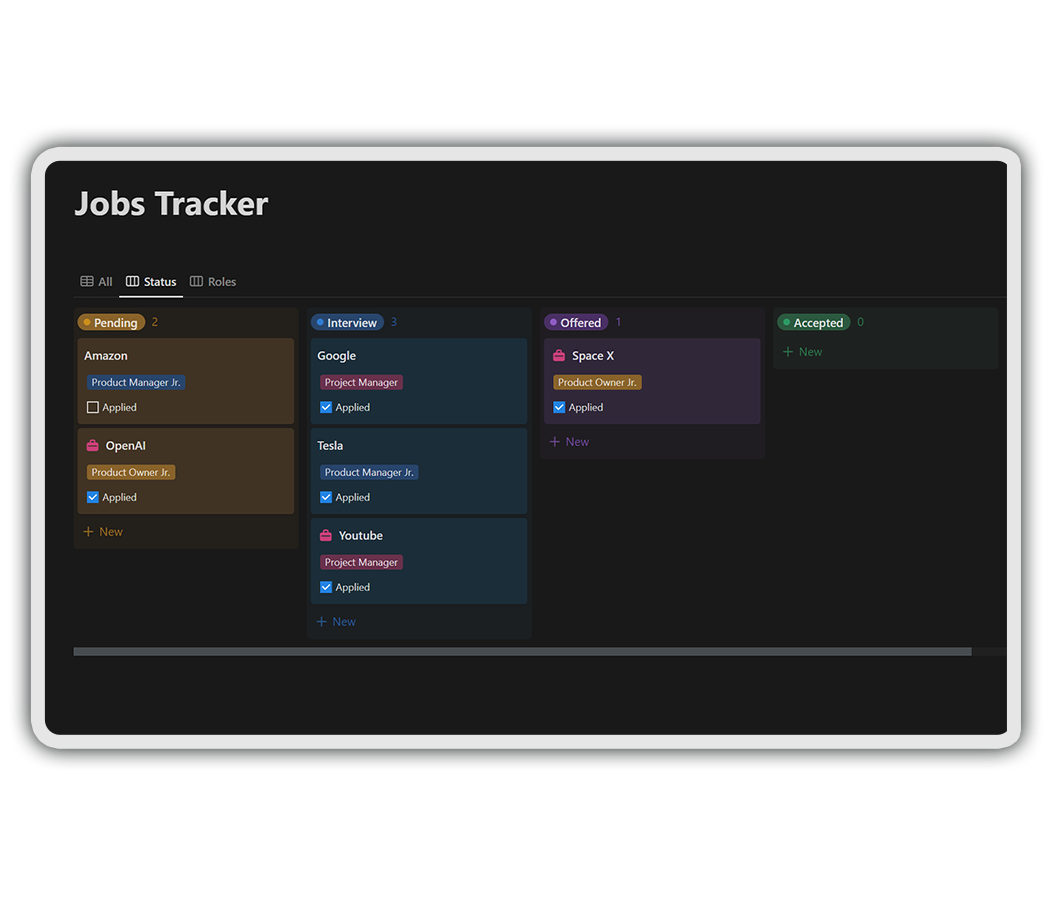Open the Space X card title
This screenshot has height=900, width=1050.
(593, 356)
